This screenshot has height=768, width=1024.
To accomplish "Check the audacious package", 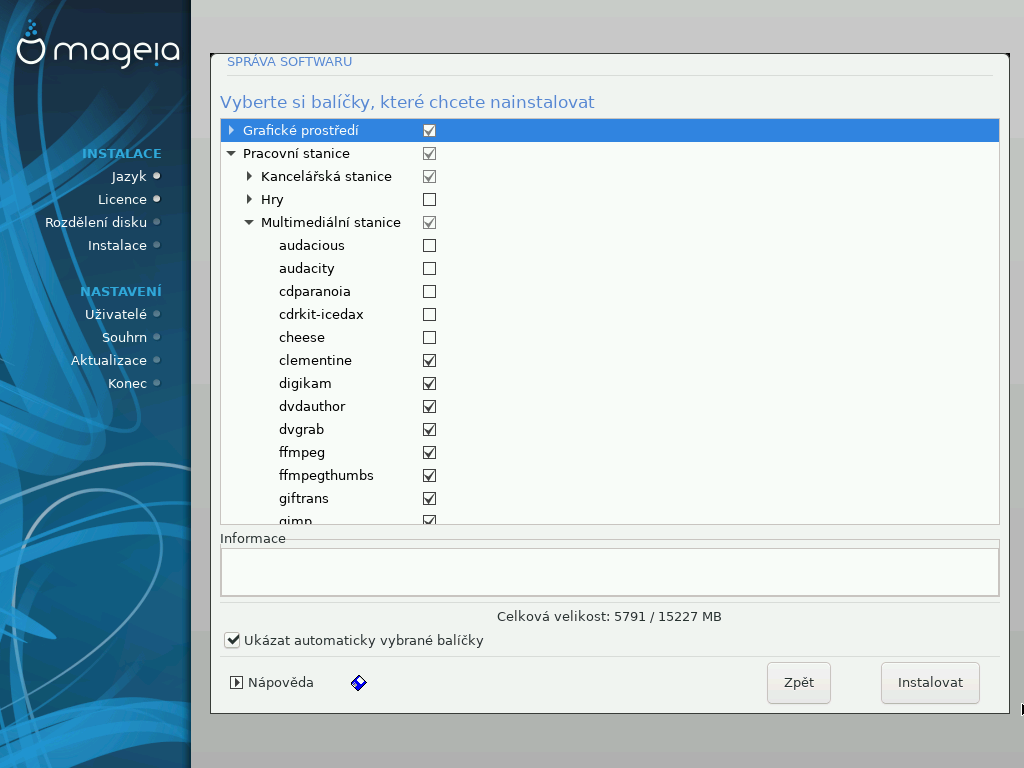I will point(429,246).
